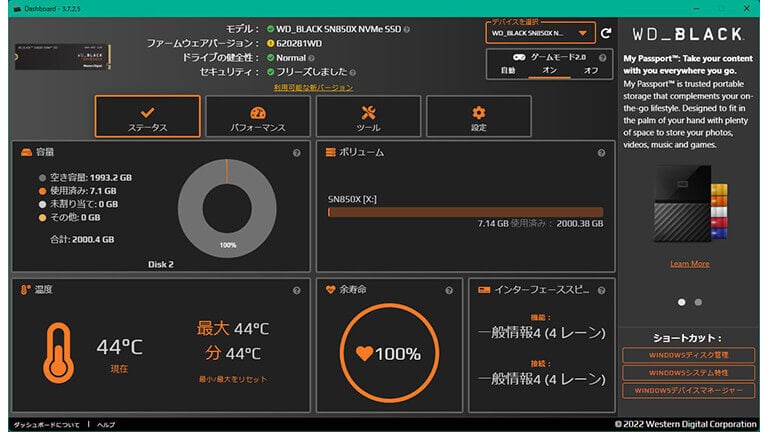Click the 最小/最大をリセット link
Screen dimensions: 768x432
pos(231,379)
